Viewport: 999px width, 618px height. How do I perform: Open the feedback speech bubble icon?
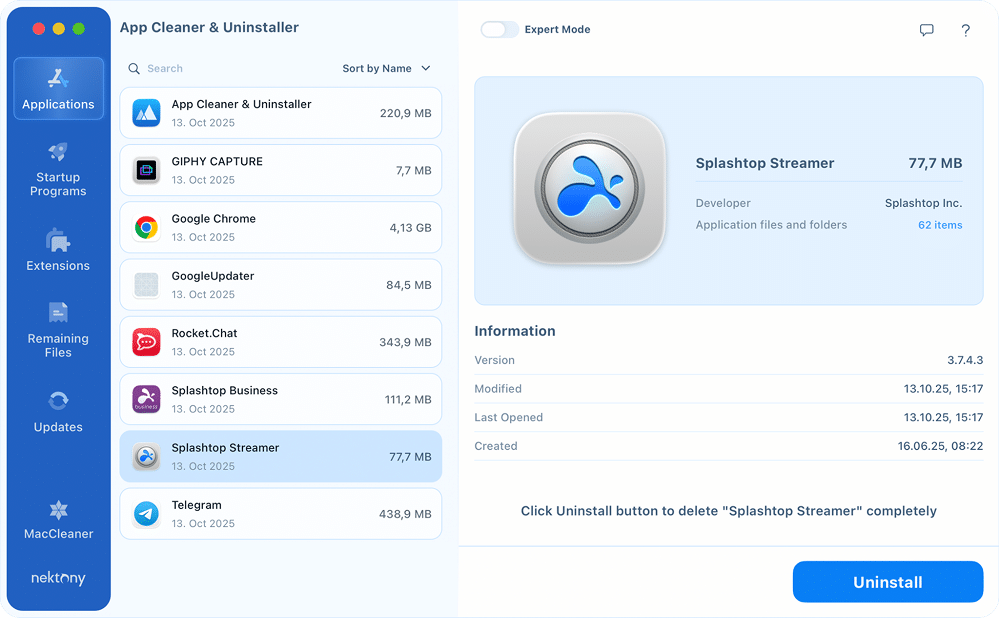tap(926, 30)
